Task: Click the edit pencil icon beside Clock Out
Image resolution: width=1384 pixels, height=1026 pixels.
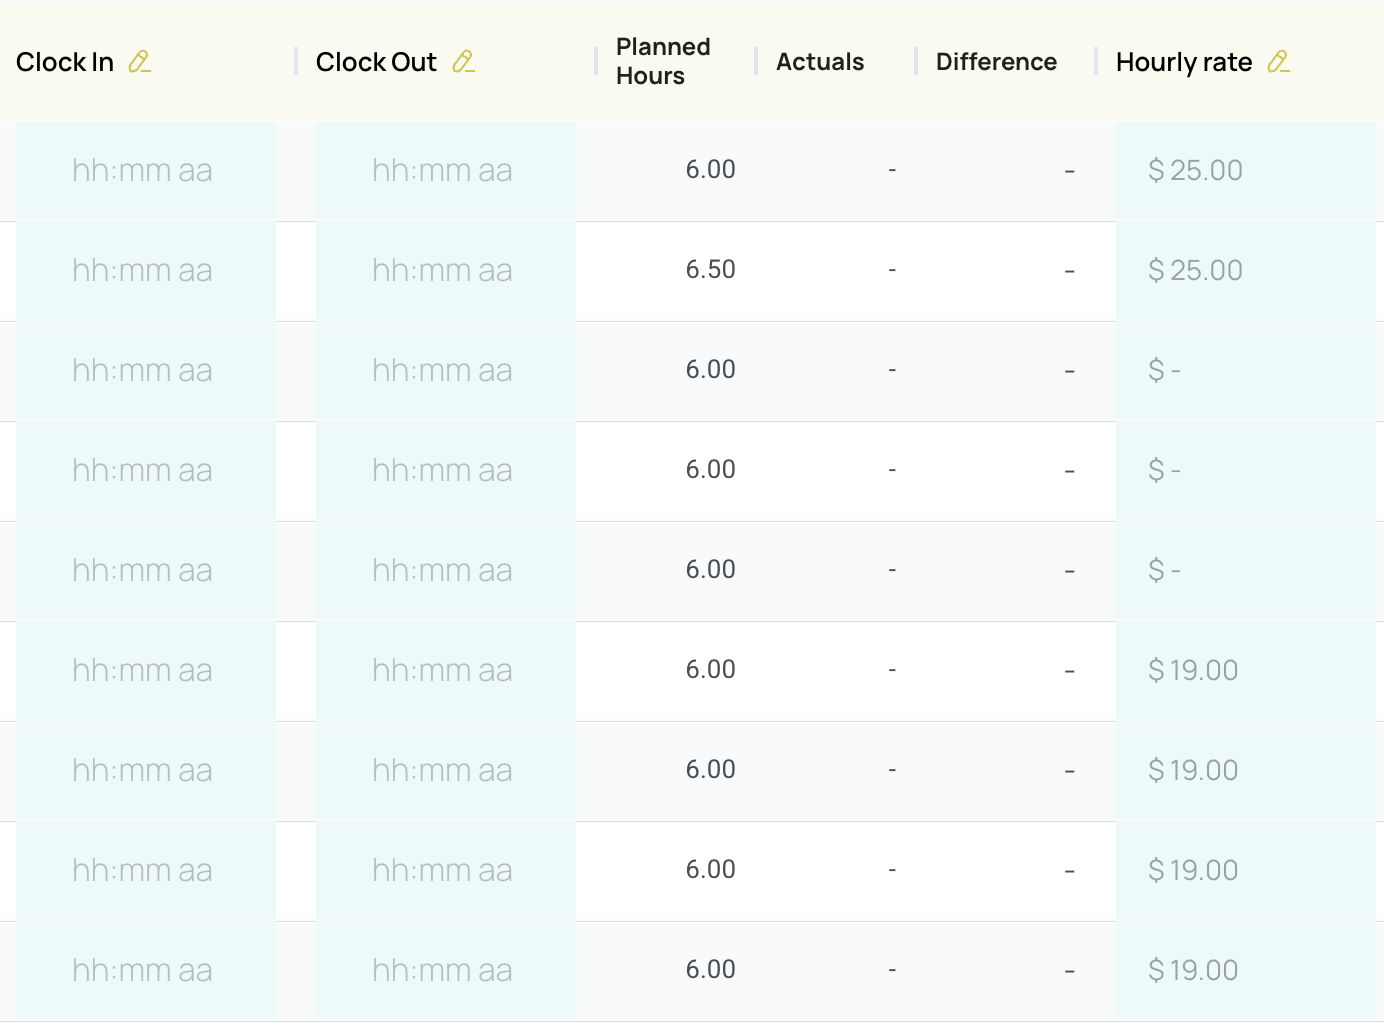Action: click(464, 62)
